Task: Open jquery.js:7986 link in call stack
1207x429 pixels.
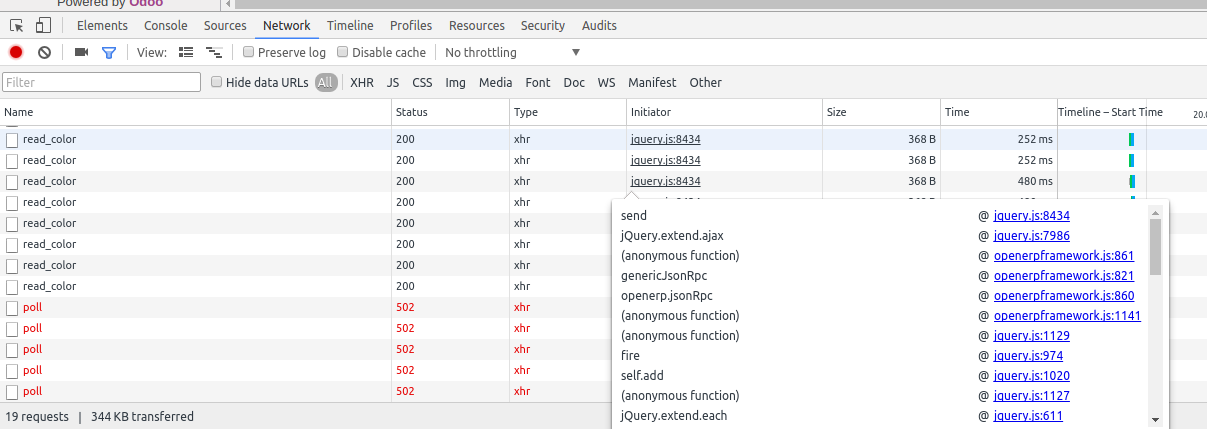Action: point(1031,235)
